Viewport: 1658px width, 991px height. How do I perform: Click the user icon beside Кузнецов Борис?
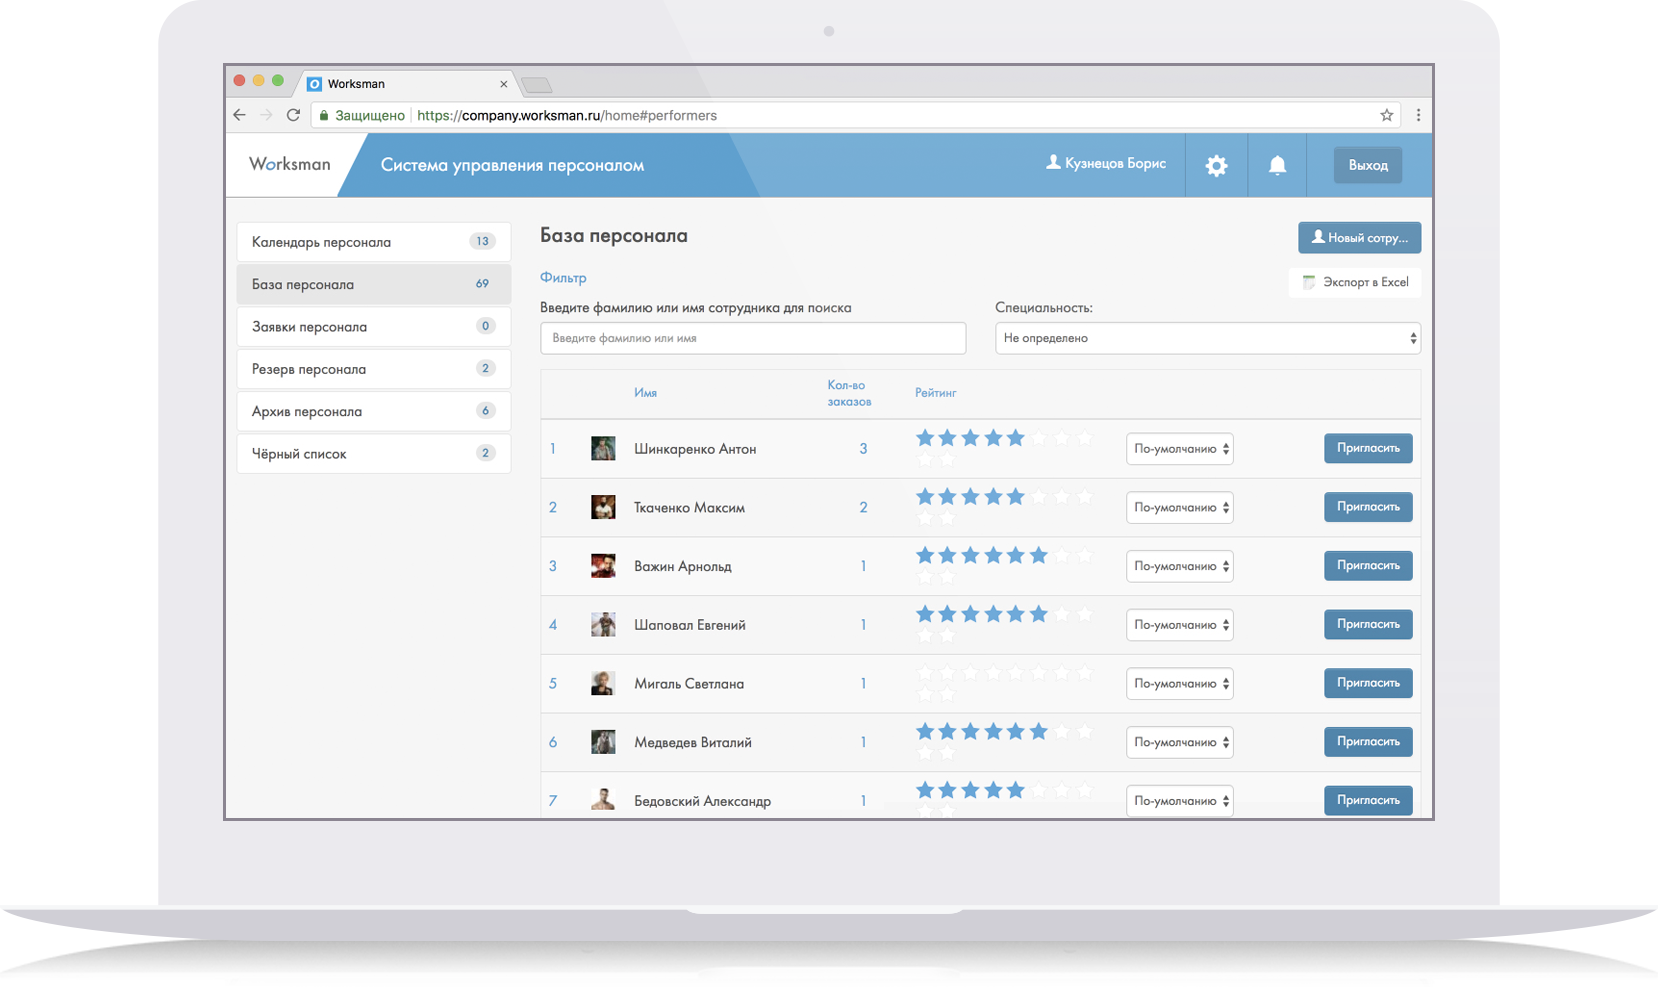(x=1053, y=162)
